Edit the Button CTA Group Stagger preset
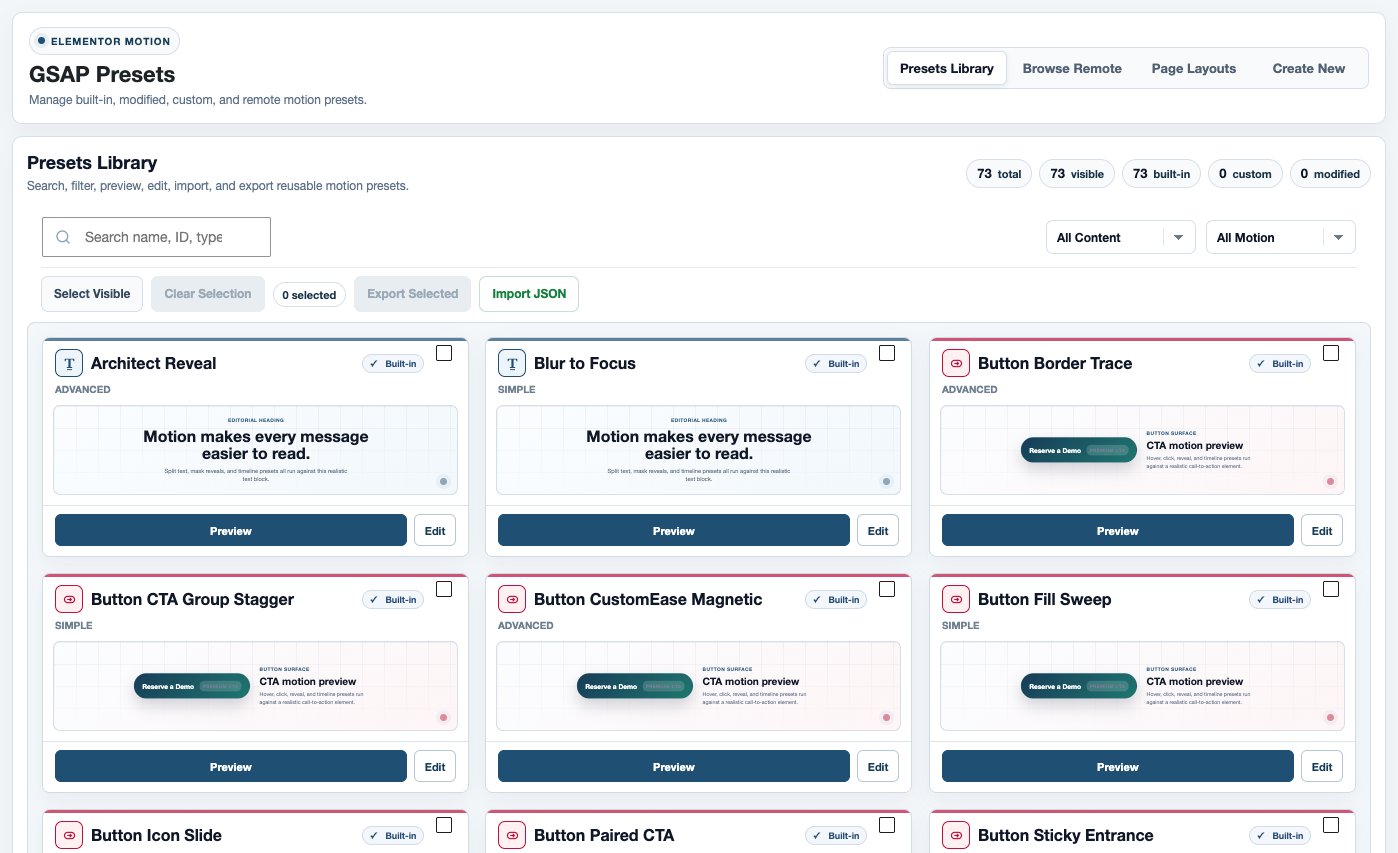The width and height of the screenshot is (1398, 853). [x=435, y=767]
